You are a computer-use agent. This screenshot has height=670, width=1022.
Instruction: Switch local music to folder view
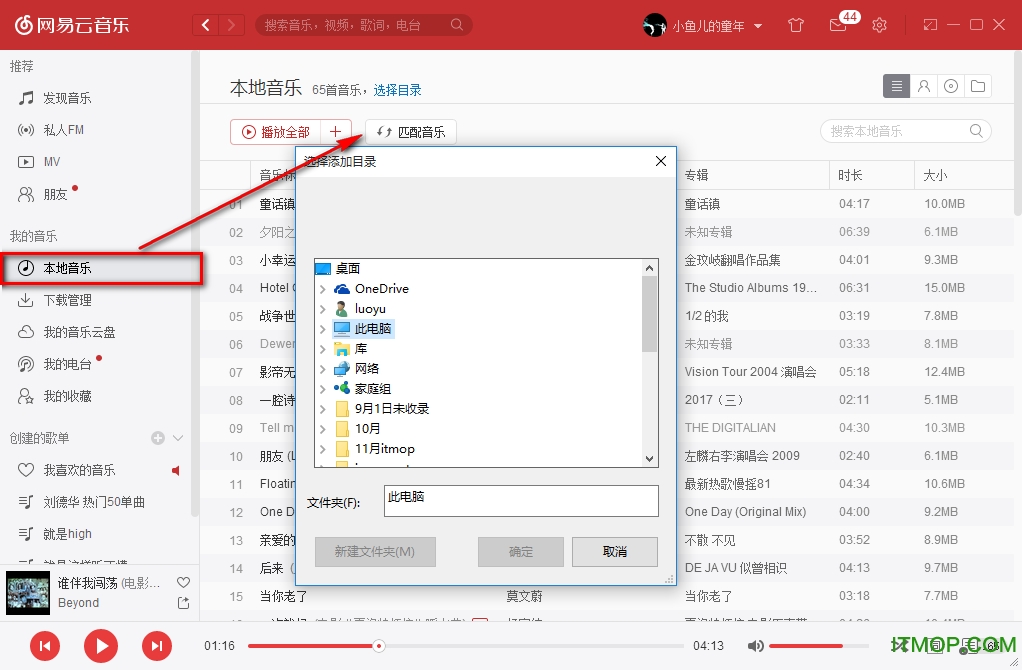pyautogui.click(x=979, y=86)
